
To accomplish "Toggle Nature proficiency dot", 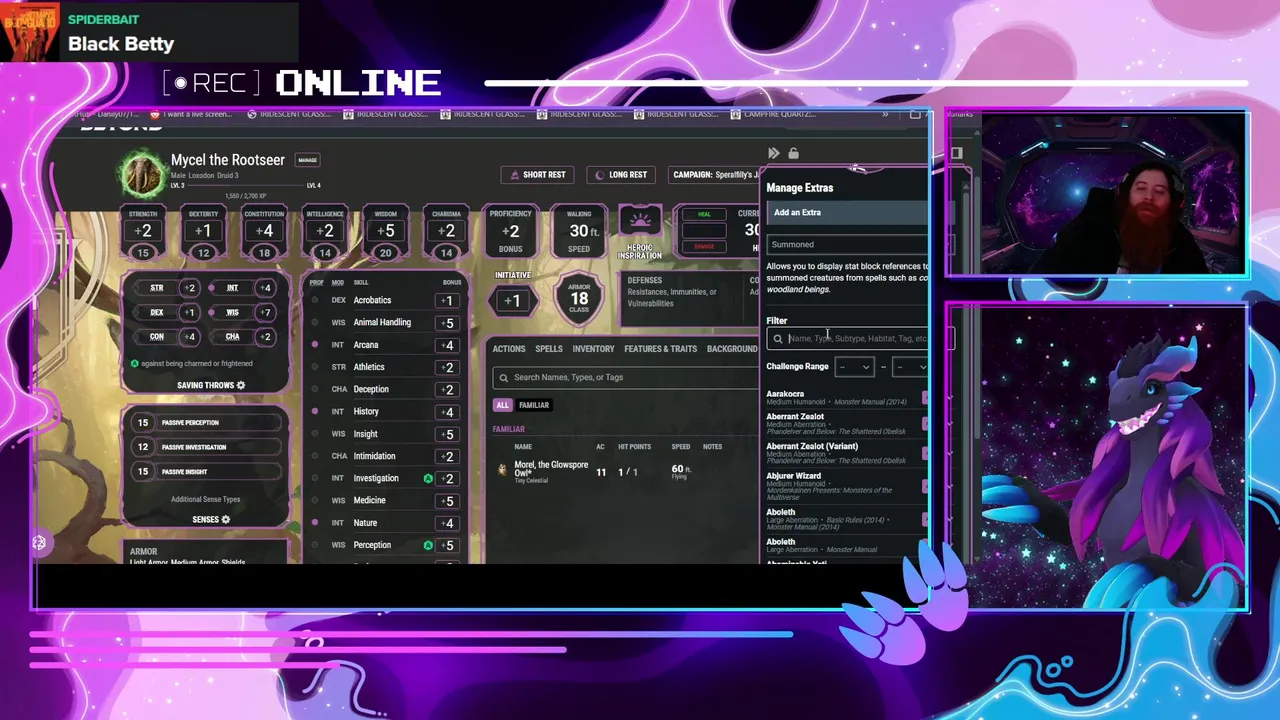I will point(315,522).
